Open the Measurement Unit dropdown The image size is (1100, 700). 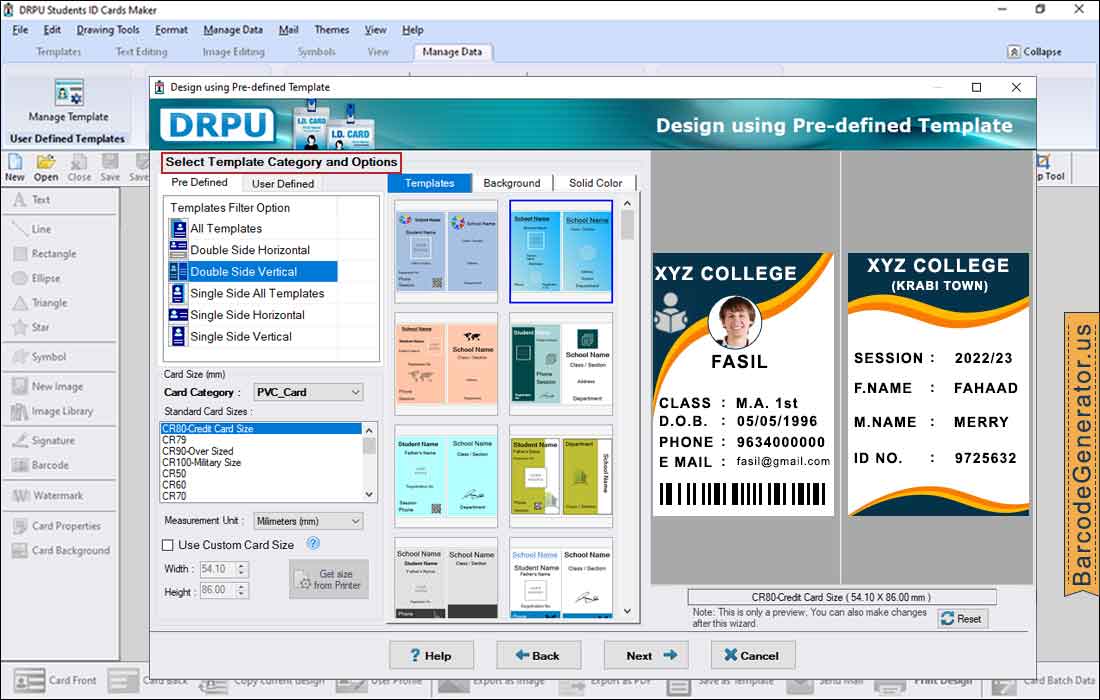[x=308, y=521]
